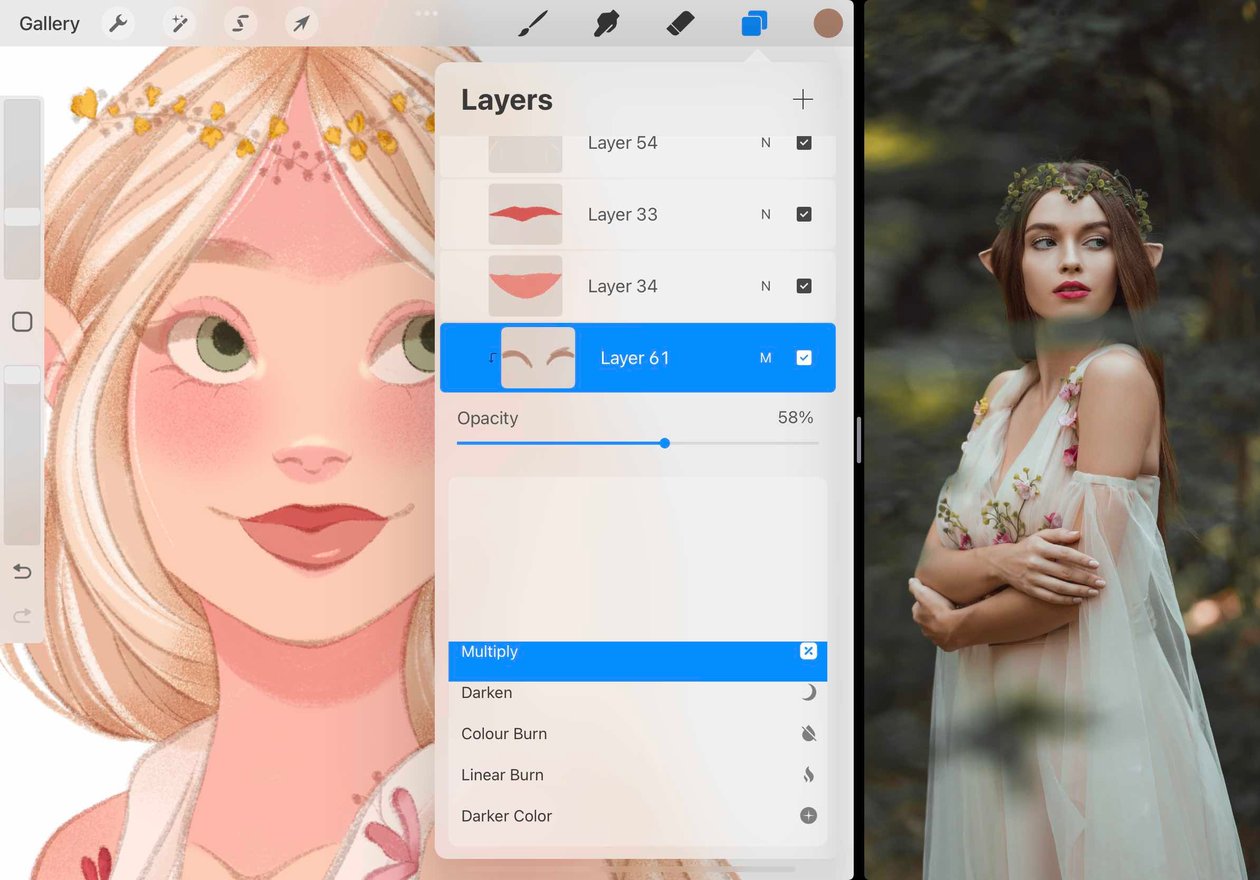
Task: Click the brush opacity slider handle
Action: tap(22, 375)
